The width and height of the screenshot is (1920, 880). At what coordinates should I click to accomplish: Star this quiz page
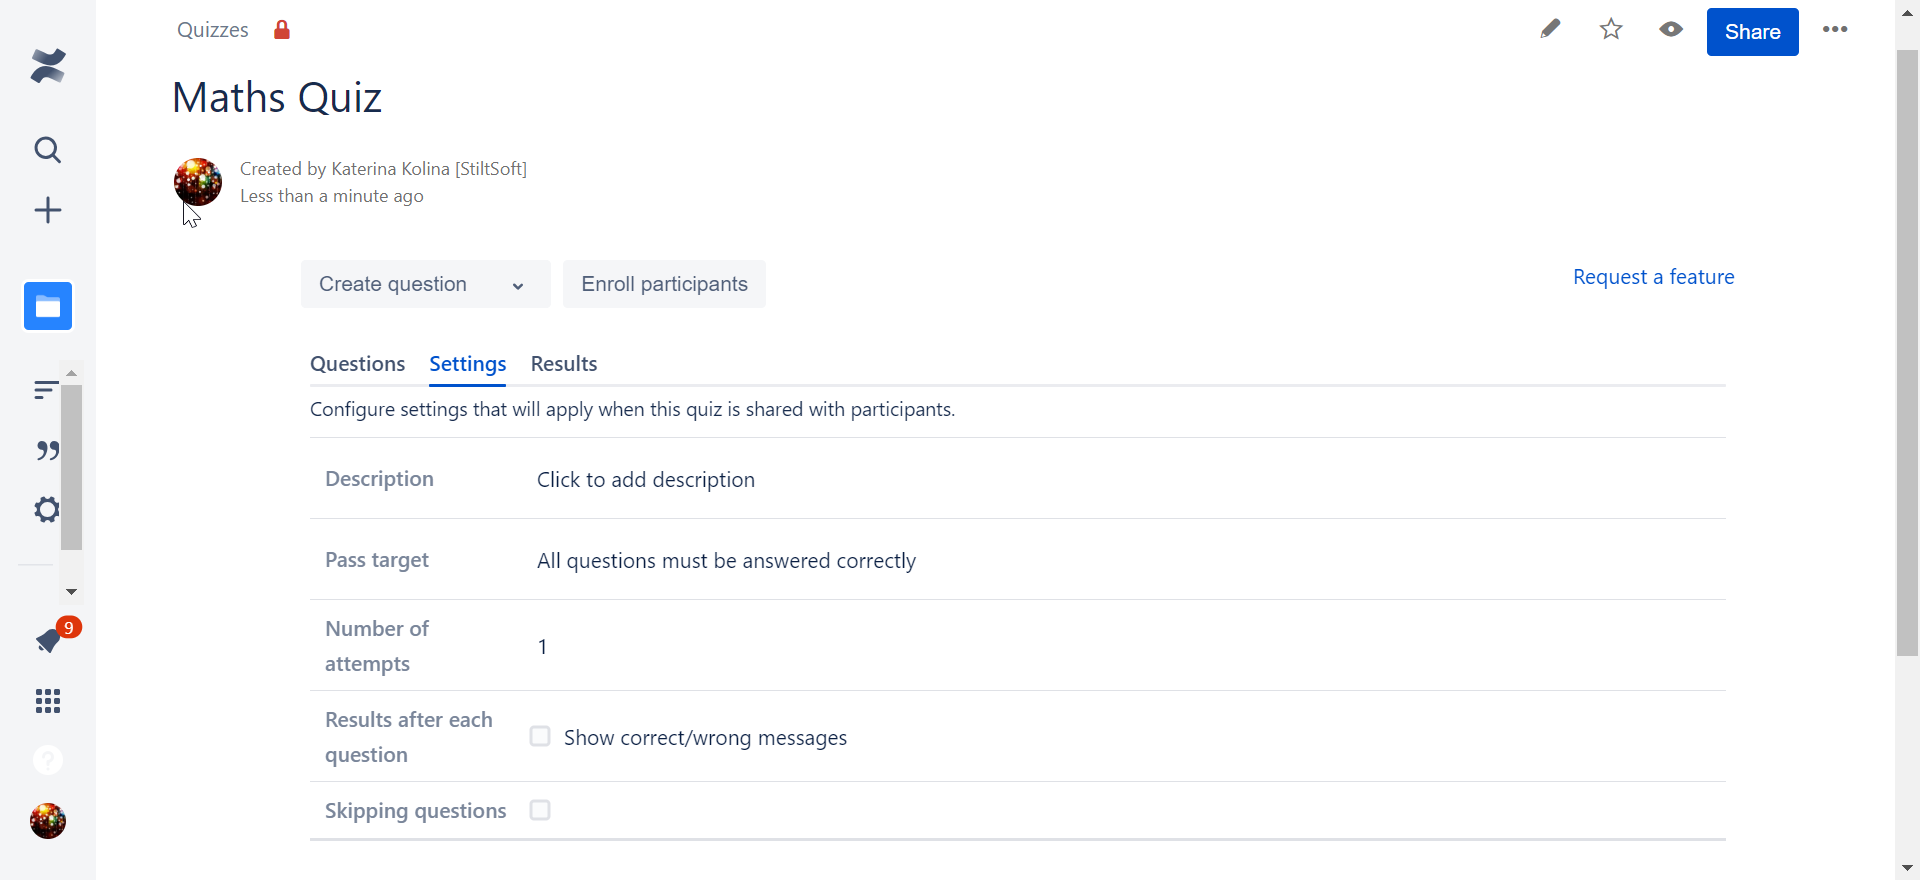(x=1611, y=29)
